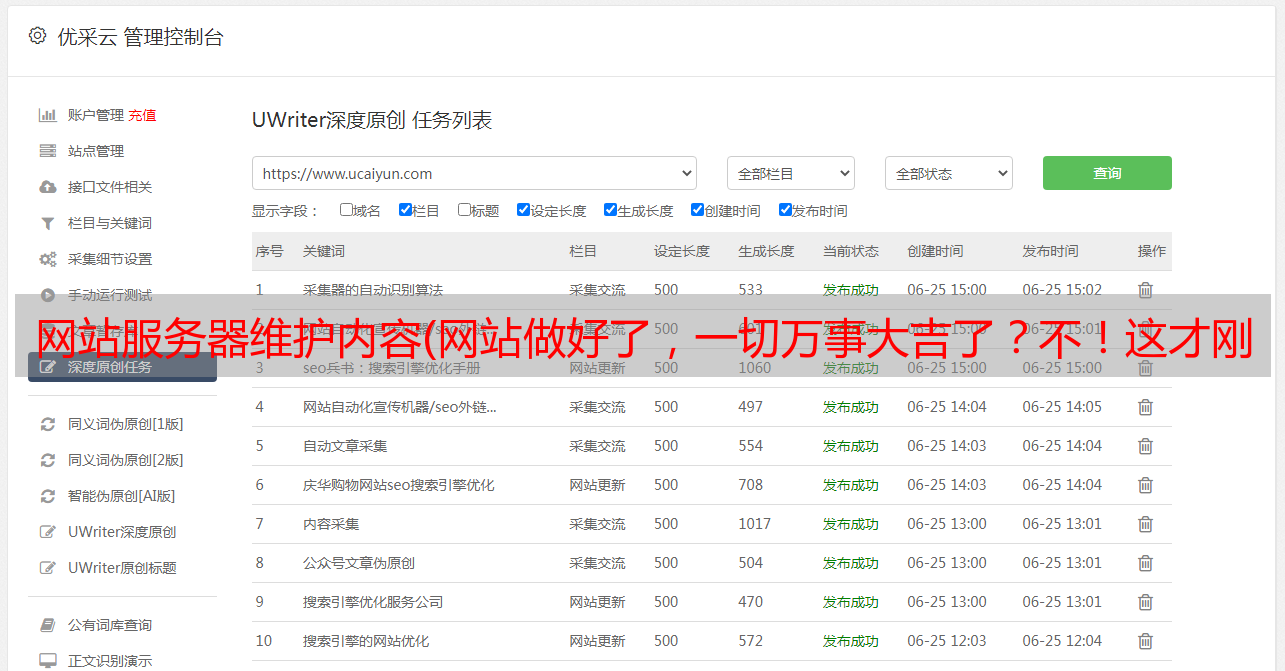Viewport: 1285px width, 671px height.
Task: Click the server icon next to 站点管理
Action: [x=47, y=151]
